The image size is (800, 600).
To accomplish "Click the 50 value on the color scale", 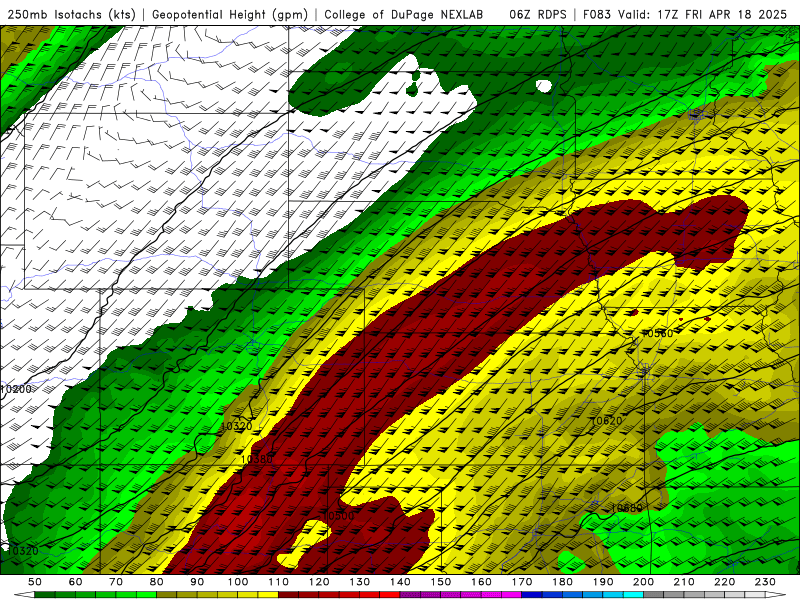I will click(35, 582).
